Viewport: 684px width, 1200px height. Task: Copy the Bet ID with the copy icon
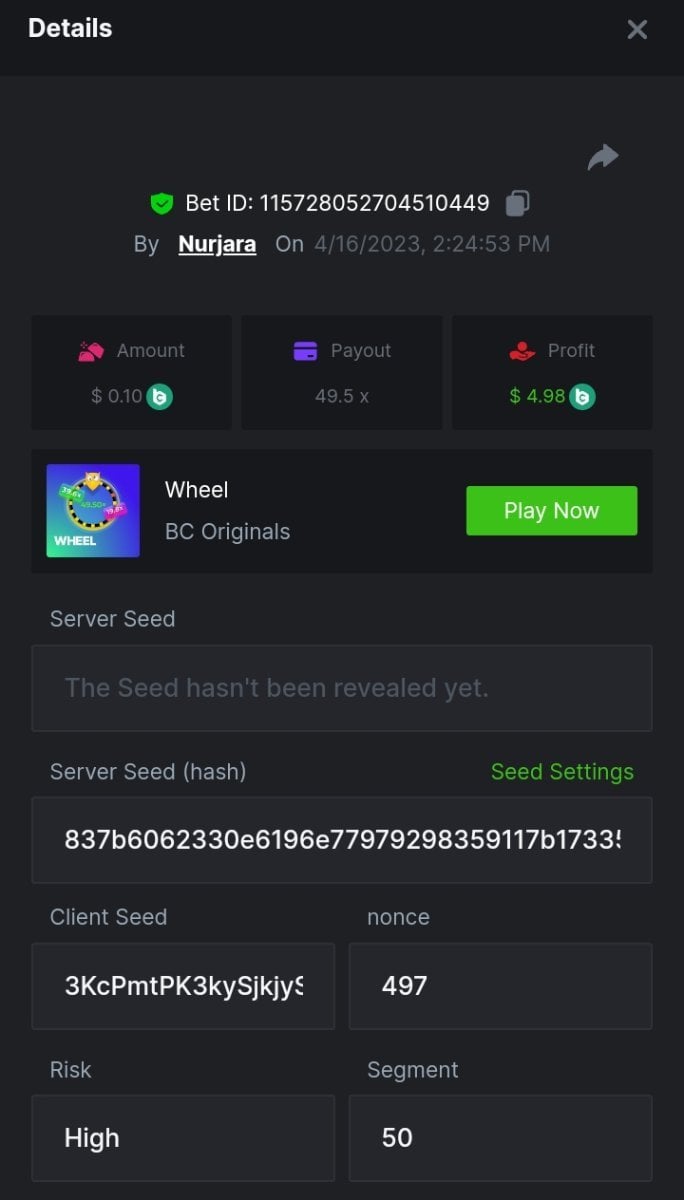coord(517,203)
